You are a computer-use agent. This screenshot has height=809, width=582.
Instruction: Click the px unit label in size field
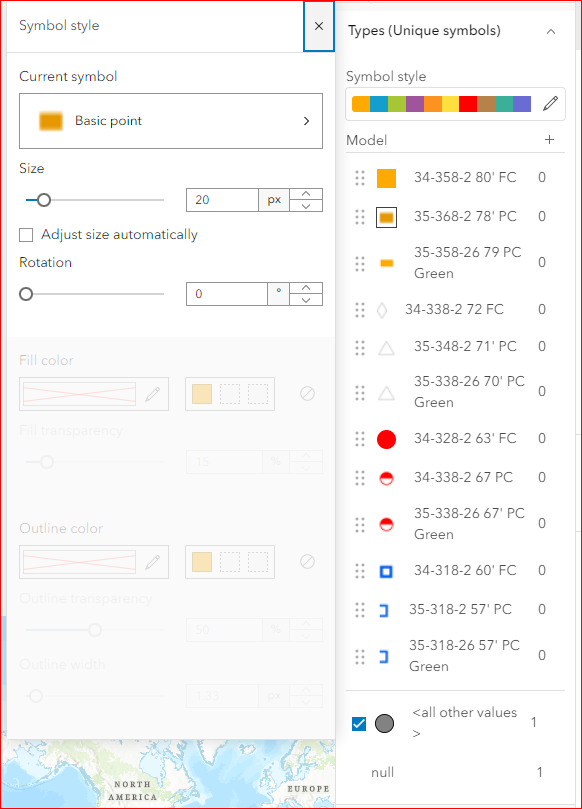tap(275, 199)
